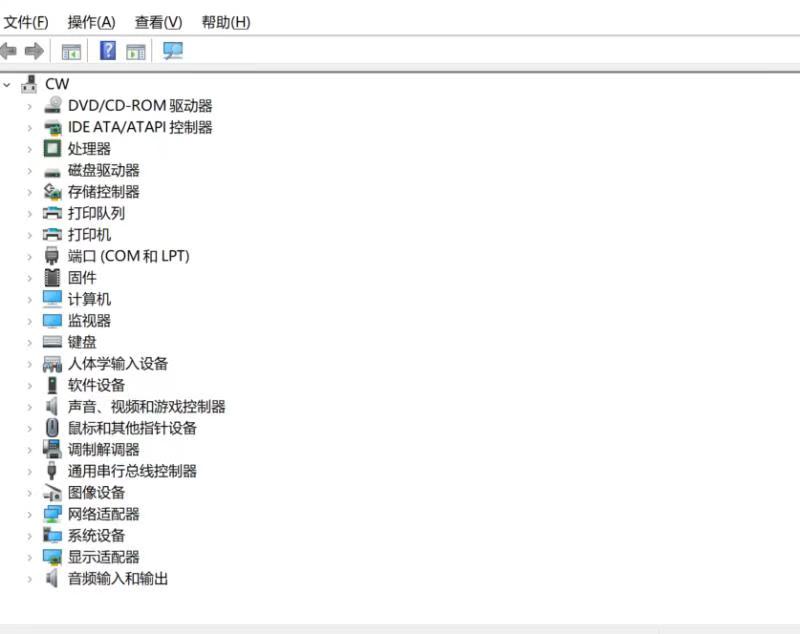Click the back arrow in the toolbar

click(9, 51)
